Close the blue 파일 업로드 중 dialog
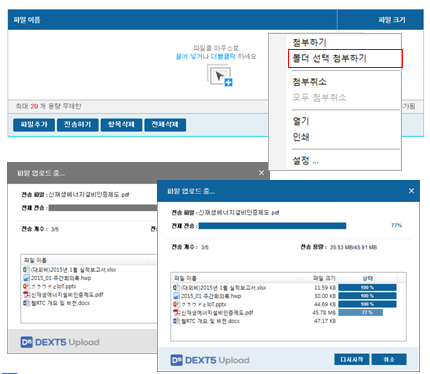430x374 pixels. coord(411,191)
